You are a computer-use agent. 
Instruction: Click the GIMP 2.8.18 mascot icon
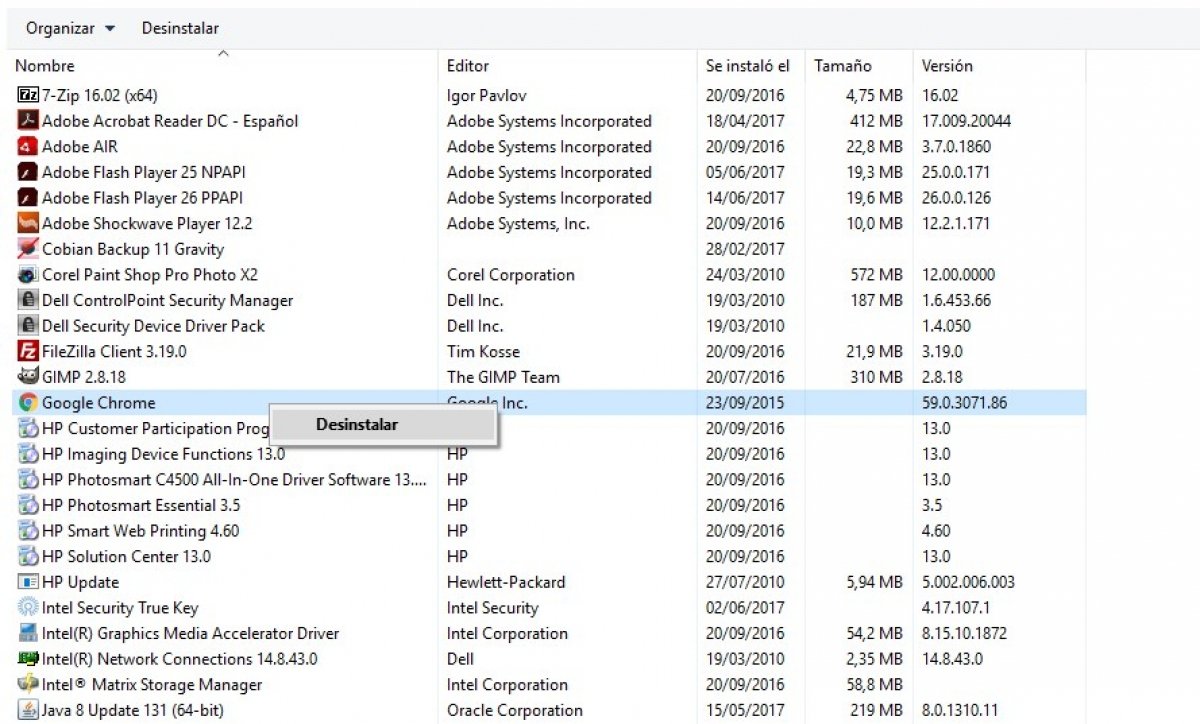pyautogui.click(x=28, y=377)
